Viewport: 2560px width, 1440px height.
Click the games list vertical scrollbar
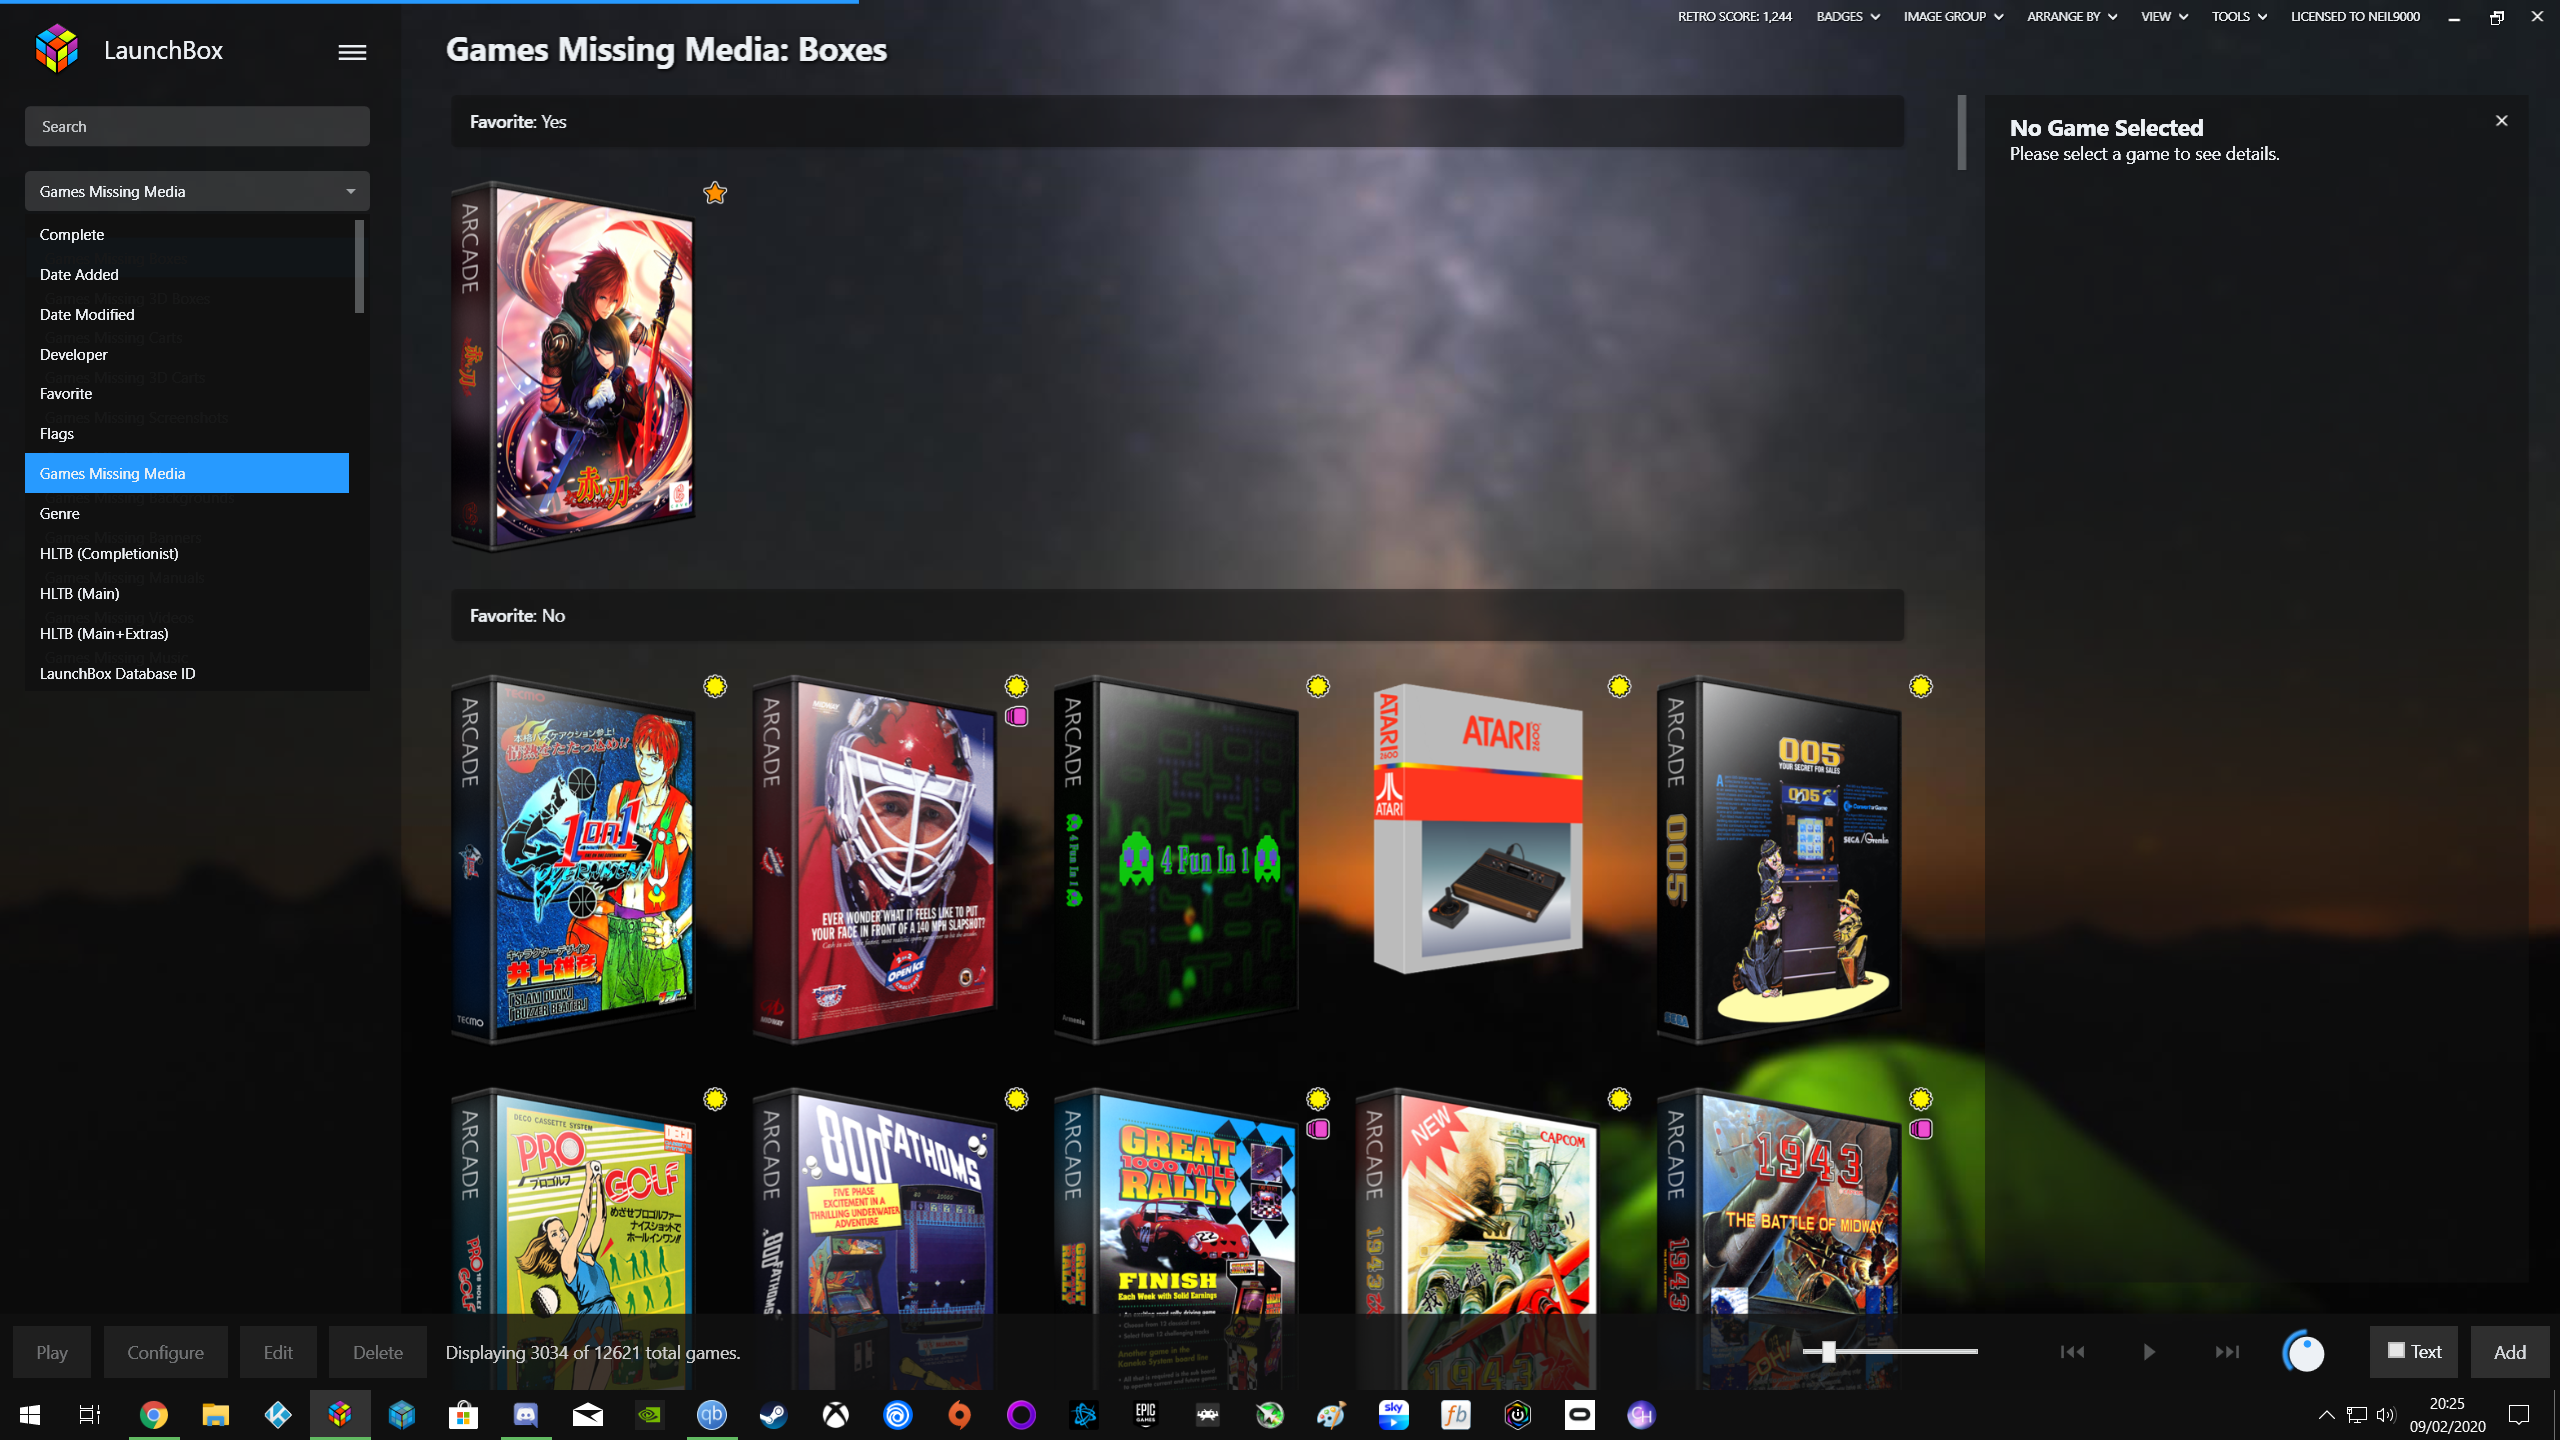pyautogui.click(x=1962, y=132)
